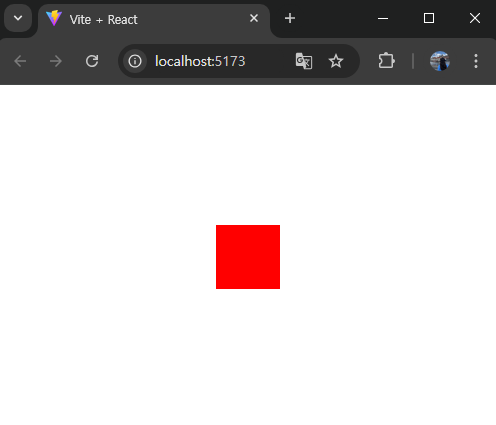Screen dimensions: 496x425
Task: Close the browser window
Action: (475, 18)
